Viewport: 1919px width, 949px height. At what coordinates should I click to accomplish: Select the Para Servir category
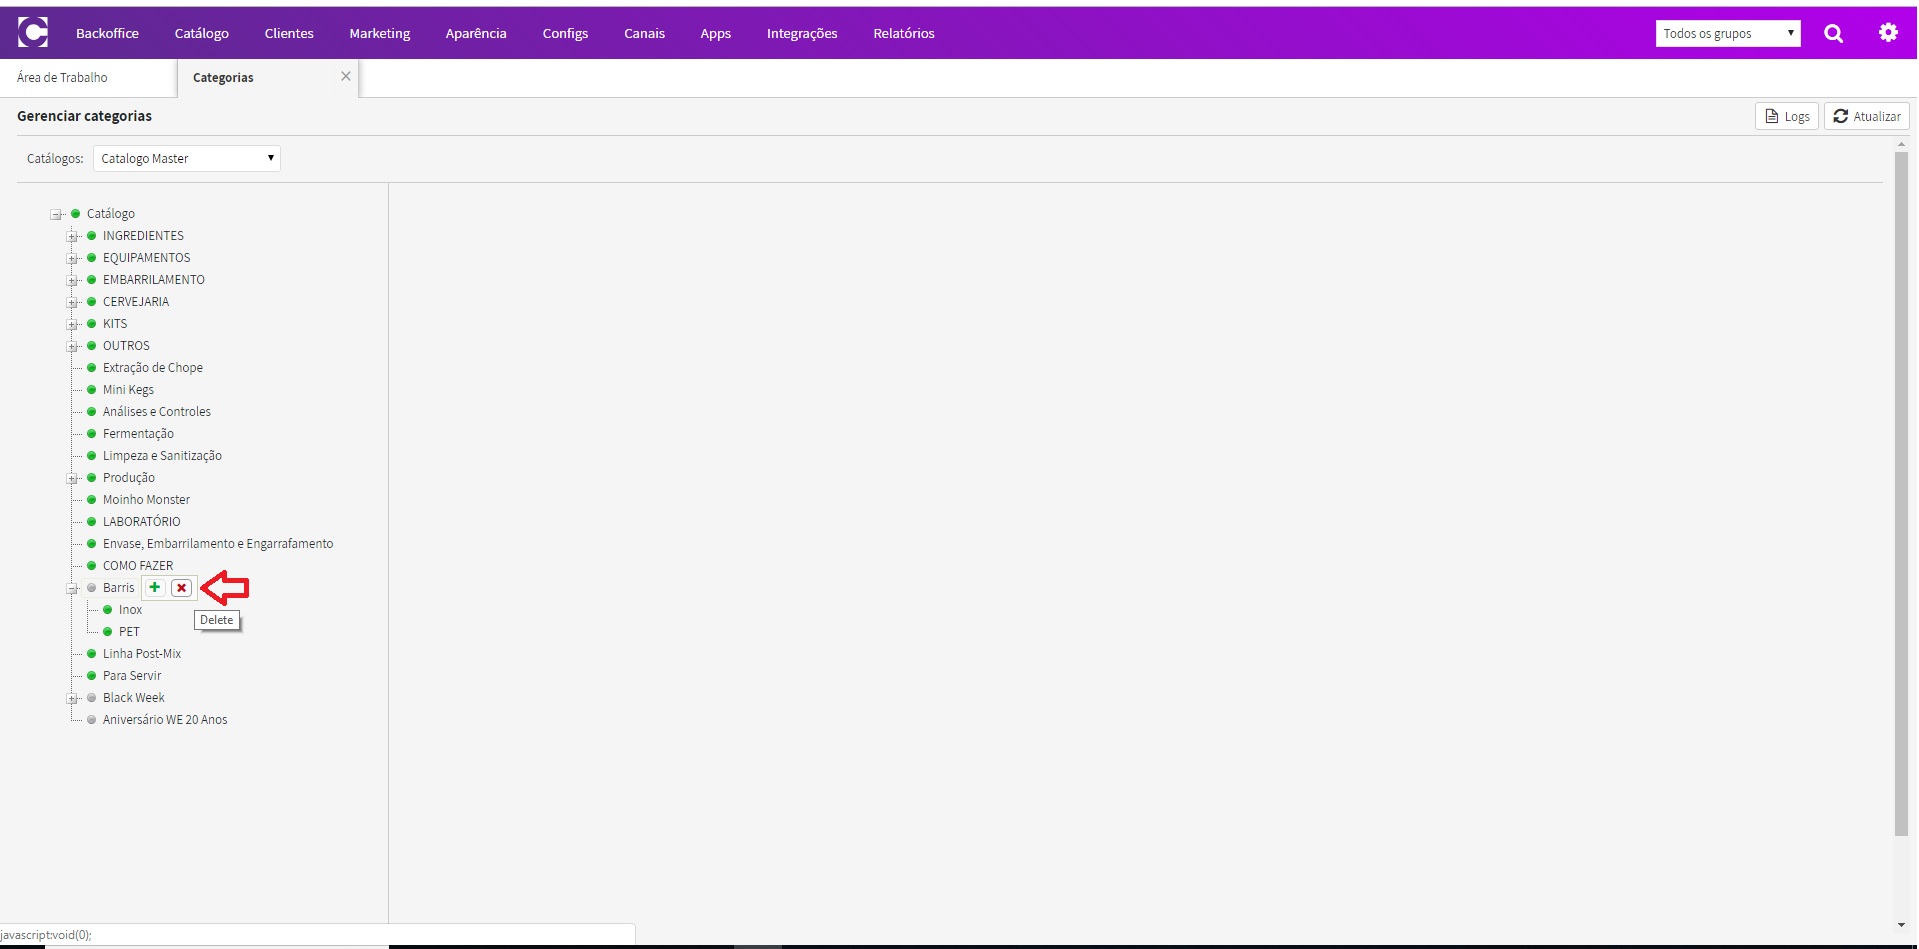pyautogui.click(x=132, y=676)
